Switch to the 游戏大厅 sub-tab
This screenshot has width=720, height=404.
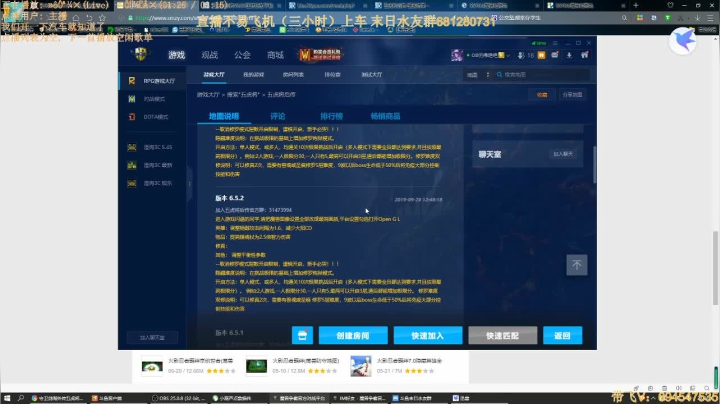click(214, 74)
